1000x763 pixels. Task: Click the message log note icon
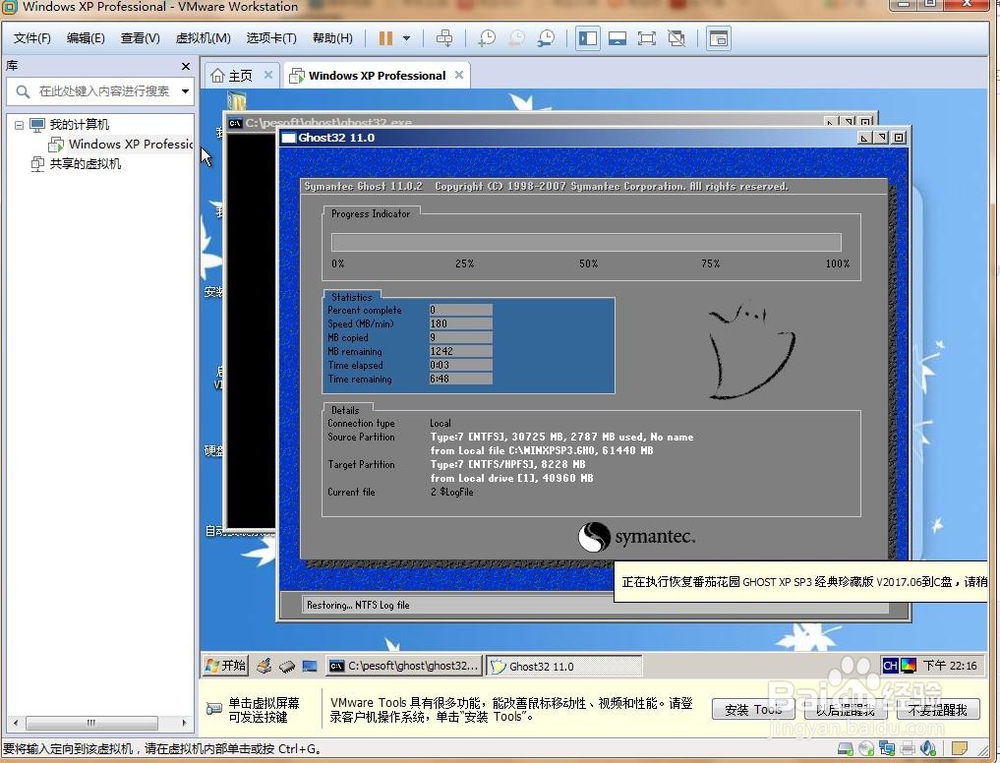[x=960, y=748]
